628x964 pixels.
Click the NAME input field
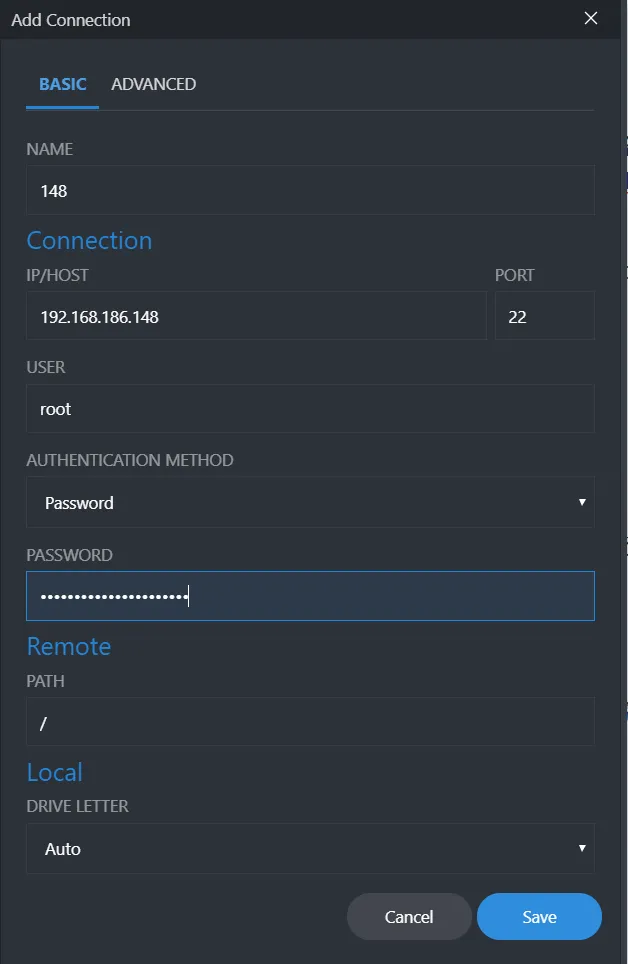310,190
